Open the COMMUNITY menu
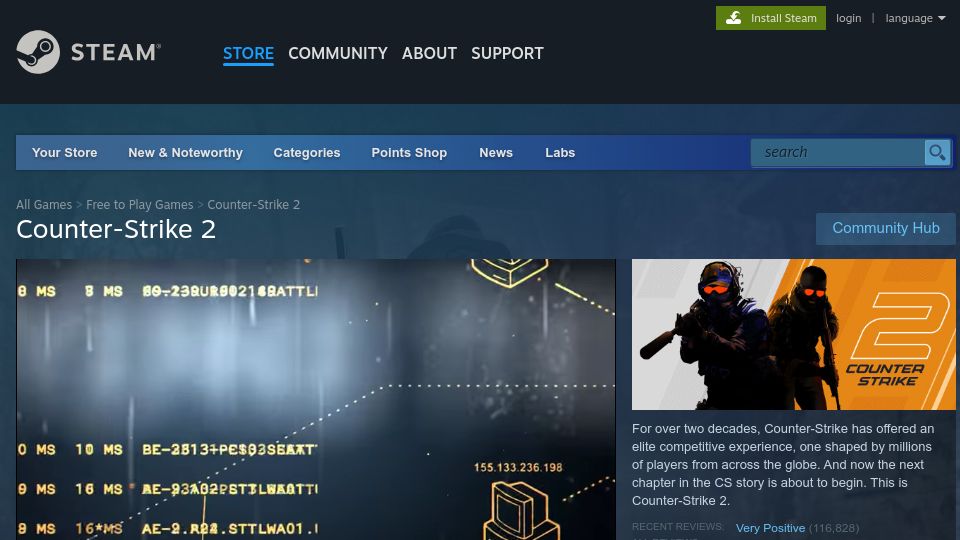The image size is (960, 540). click(337, 53)
